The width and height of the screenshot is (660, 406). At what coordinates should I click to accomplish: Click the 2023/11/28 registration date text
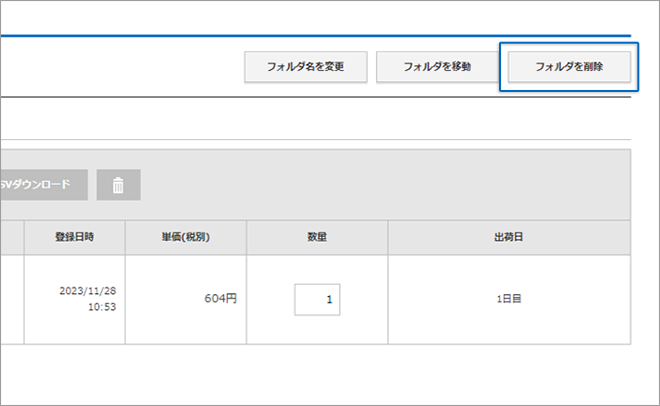coord(88,289)
